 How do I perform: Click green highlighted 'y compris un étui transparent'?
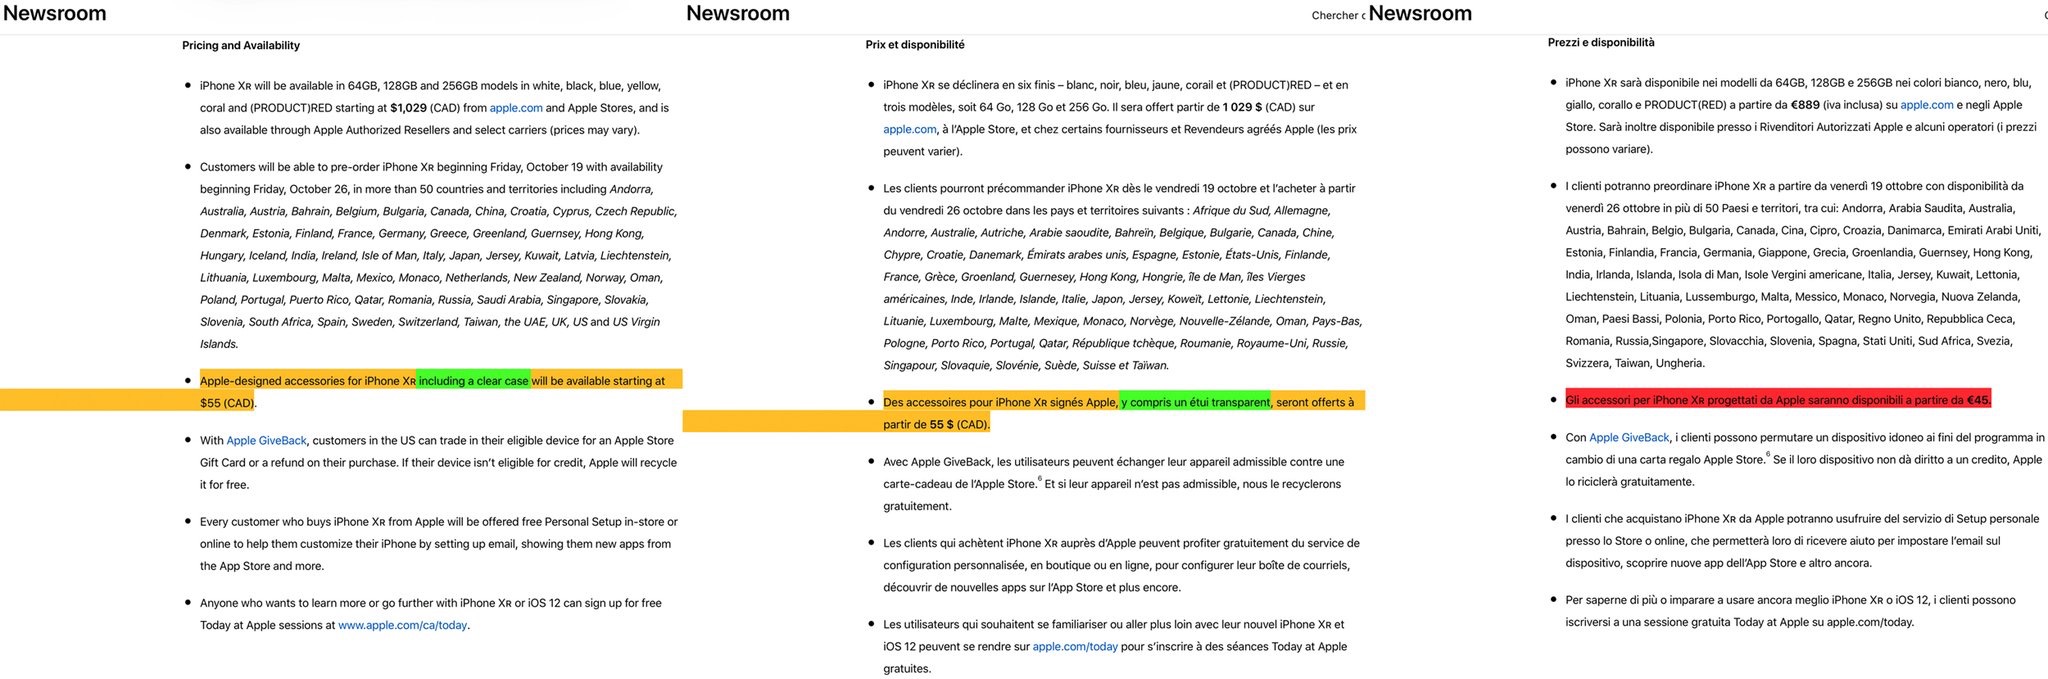[x=1195, y=402]
